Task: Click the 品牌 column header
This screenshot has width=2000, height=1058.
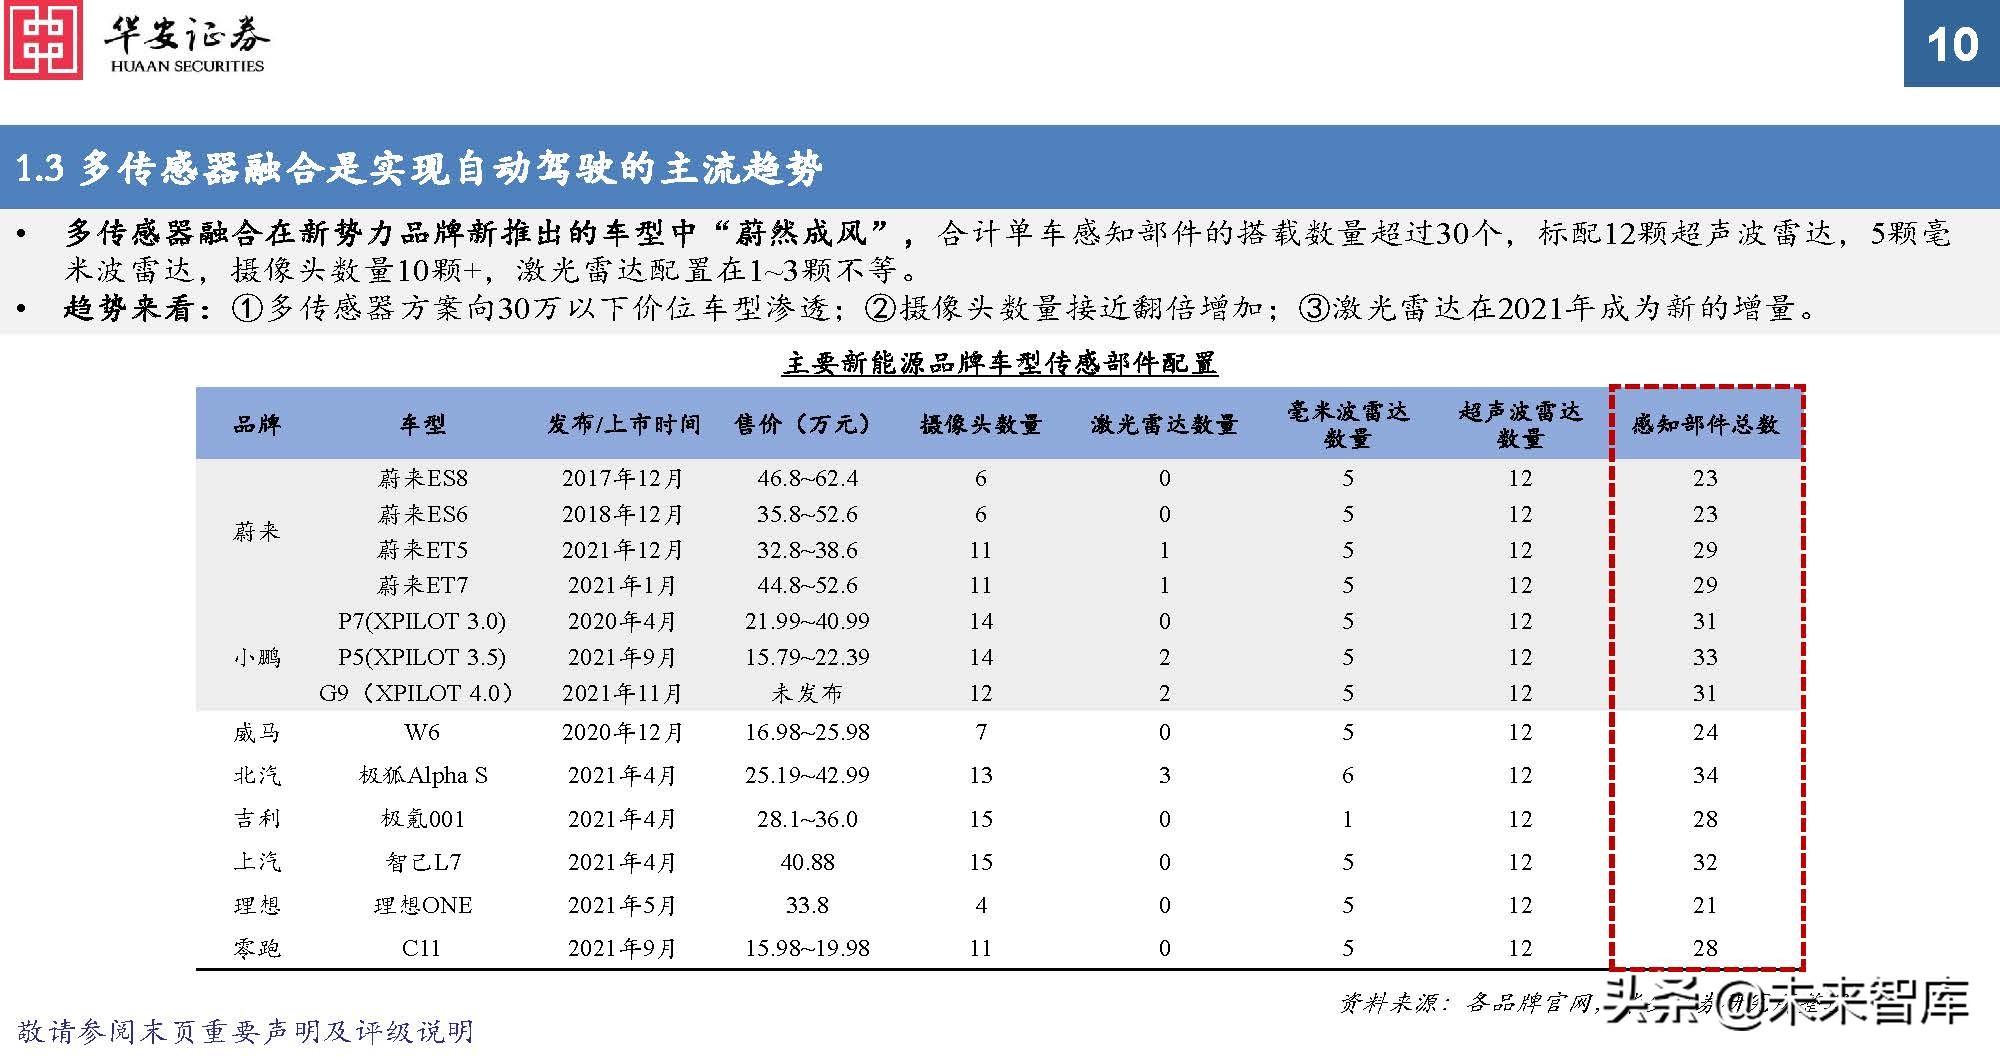Action: [x=257, y=424]
